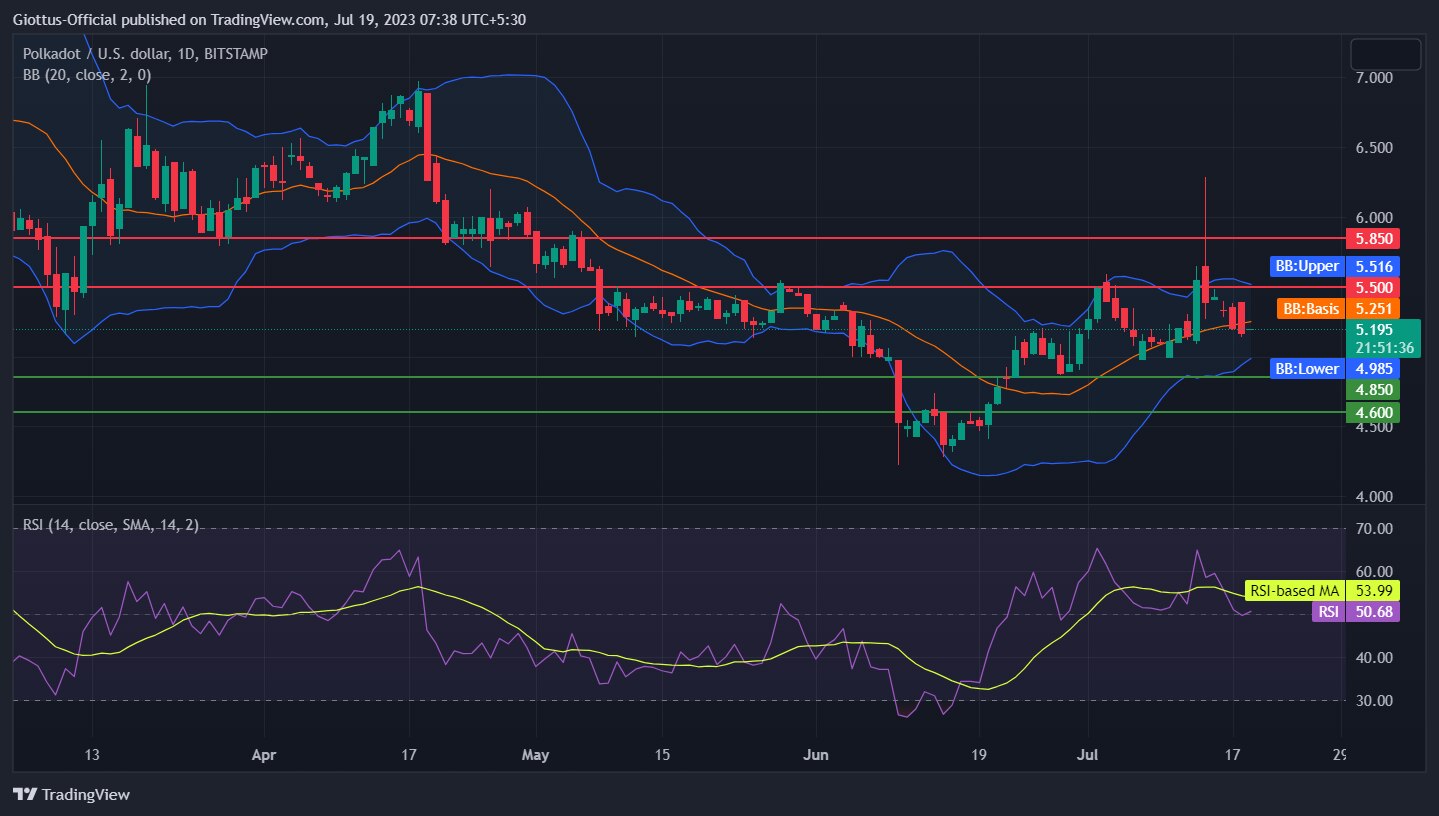Screen dimensions: 1439x816
Task: Click the 70.00 level on RSI axis
Action: pyautogui.click(x=1371, y=529)
